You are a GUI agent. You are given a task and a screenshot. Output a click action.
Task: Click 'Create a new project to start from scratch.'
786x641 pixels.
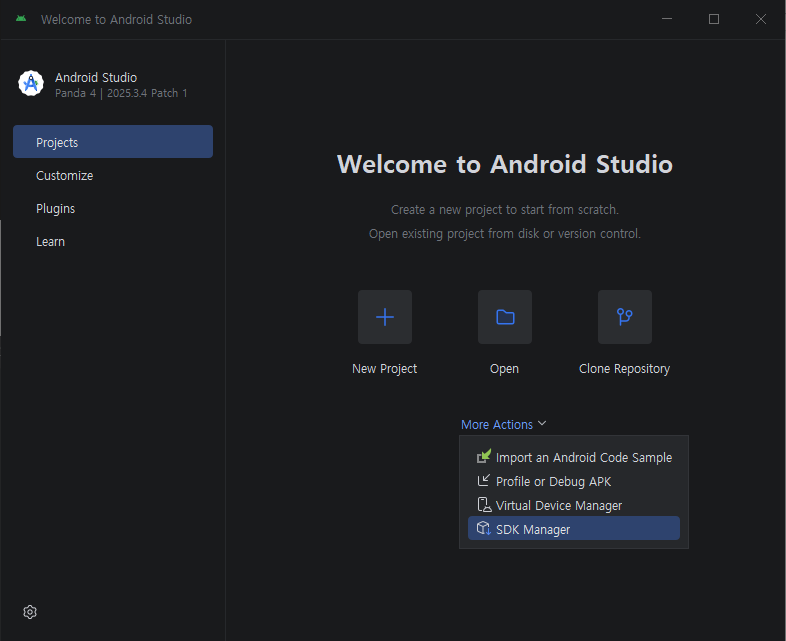(x=505, y=209)
